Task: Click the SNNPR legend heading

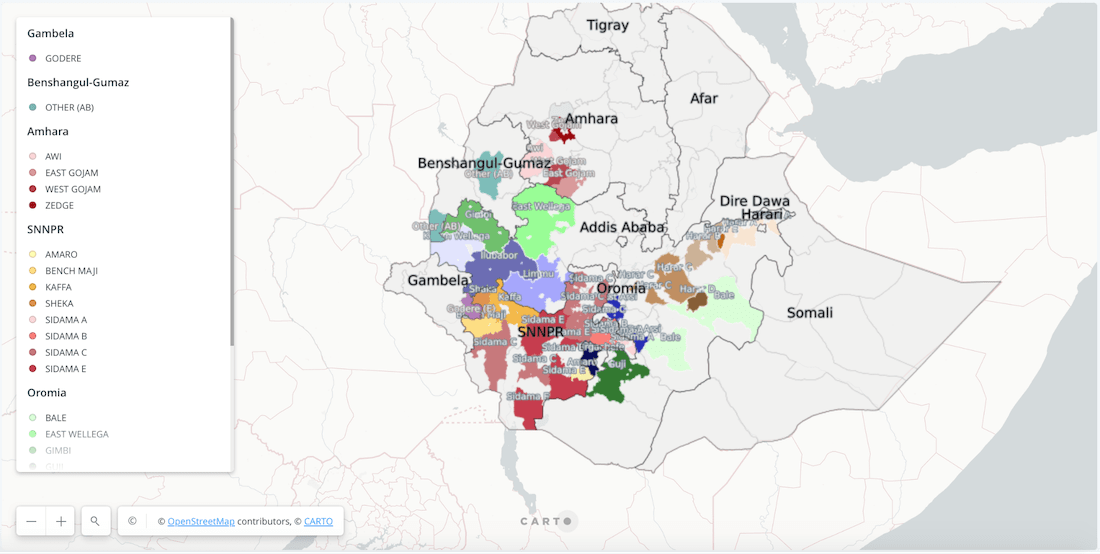Action: coord(45,229)
